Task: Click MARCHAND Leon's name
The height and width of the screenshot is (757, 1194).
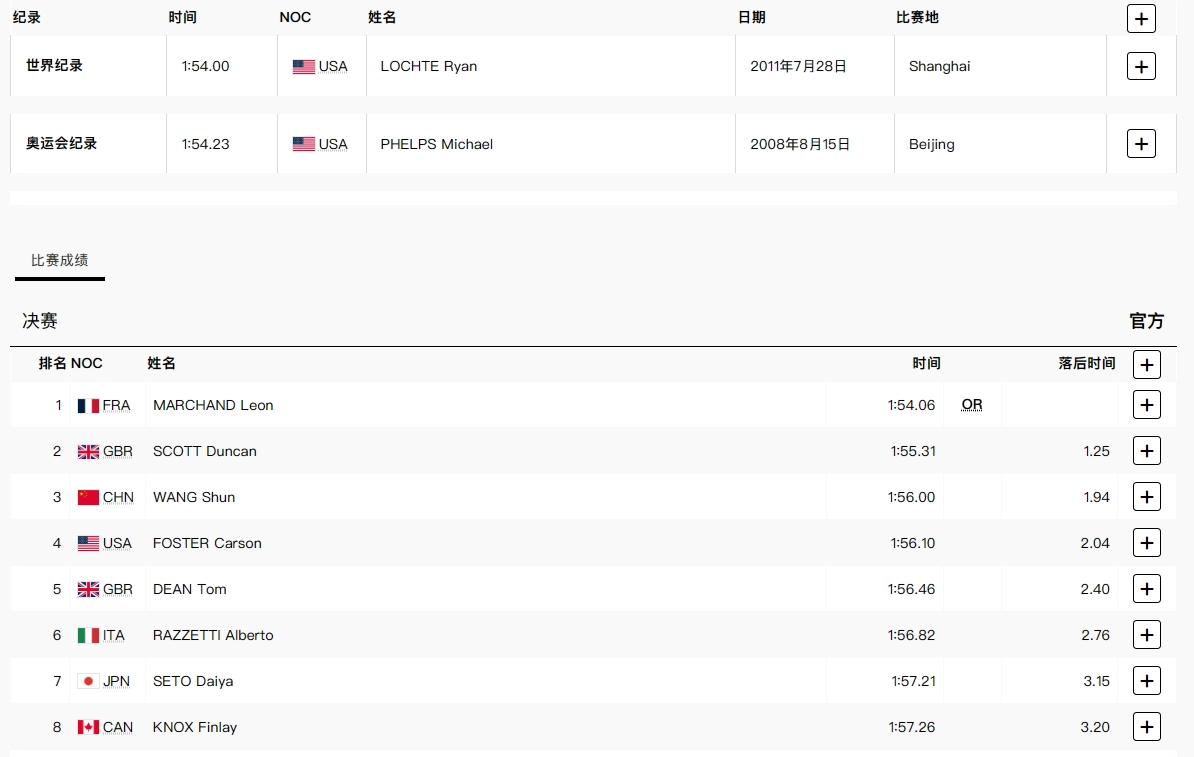Action: [213, 405]
